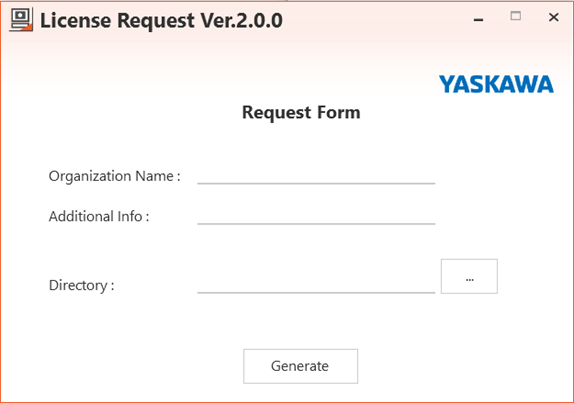Focus the Directory path text field
Image resolution: width=574 pixels, height=403 pixels.
click(x=316, y=285)
